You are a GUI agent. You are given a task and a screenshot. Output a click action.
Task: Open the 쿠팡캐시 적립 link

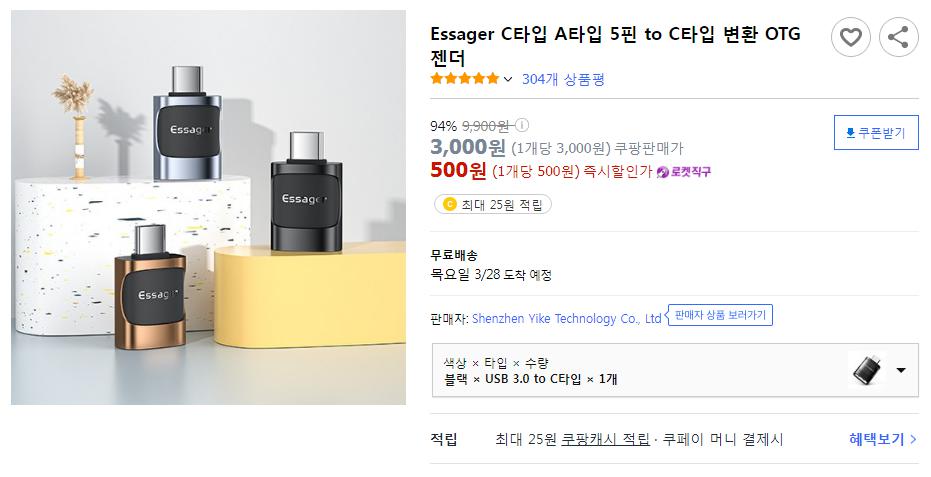[x=605, y=440]
